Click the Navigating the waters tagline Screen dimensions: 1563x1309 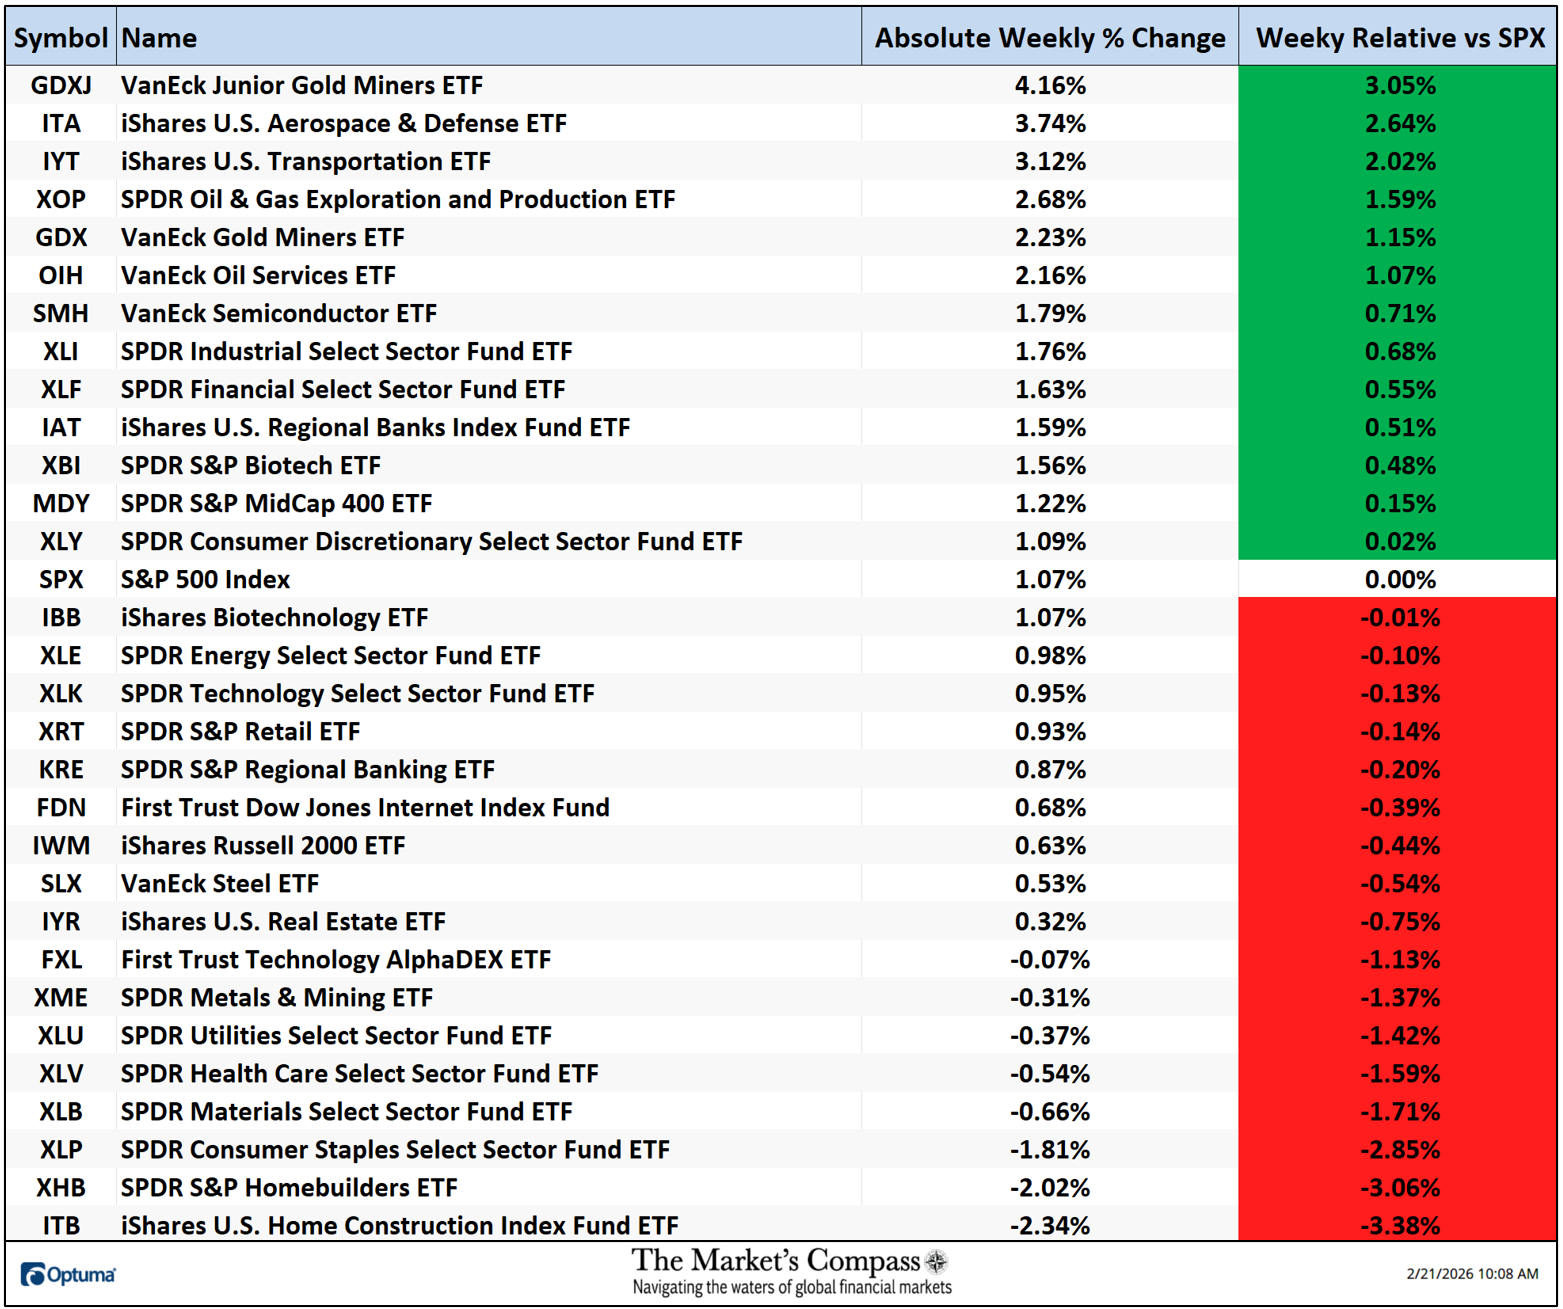[x=792, y=1287]
